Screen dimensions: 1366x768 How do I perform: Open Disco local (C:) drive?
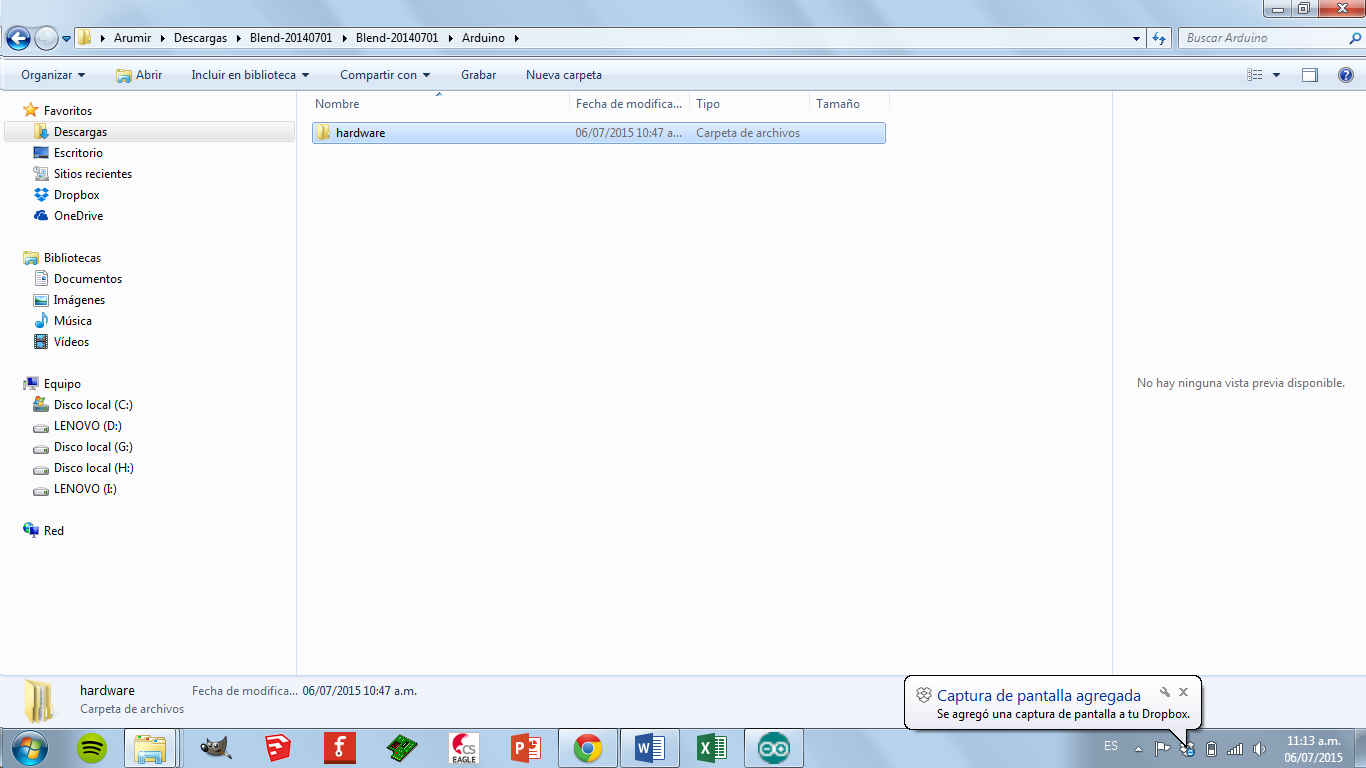click(93, 405)
